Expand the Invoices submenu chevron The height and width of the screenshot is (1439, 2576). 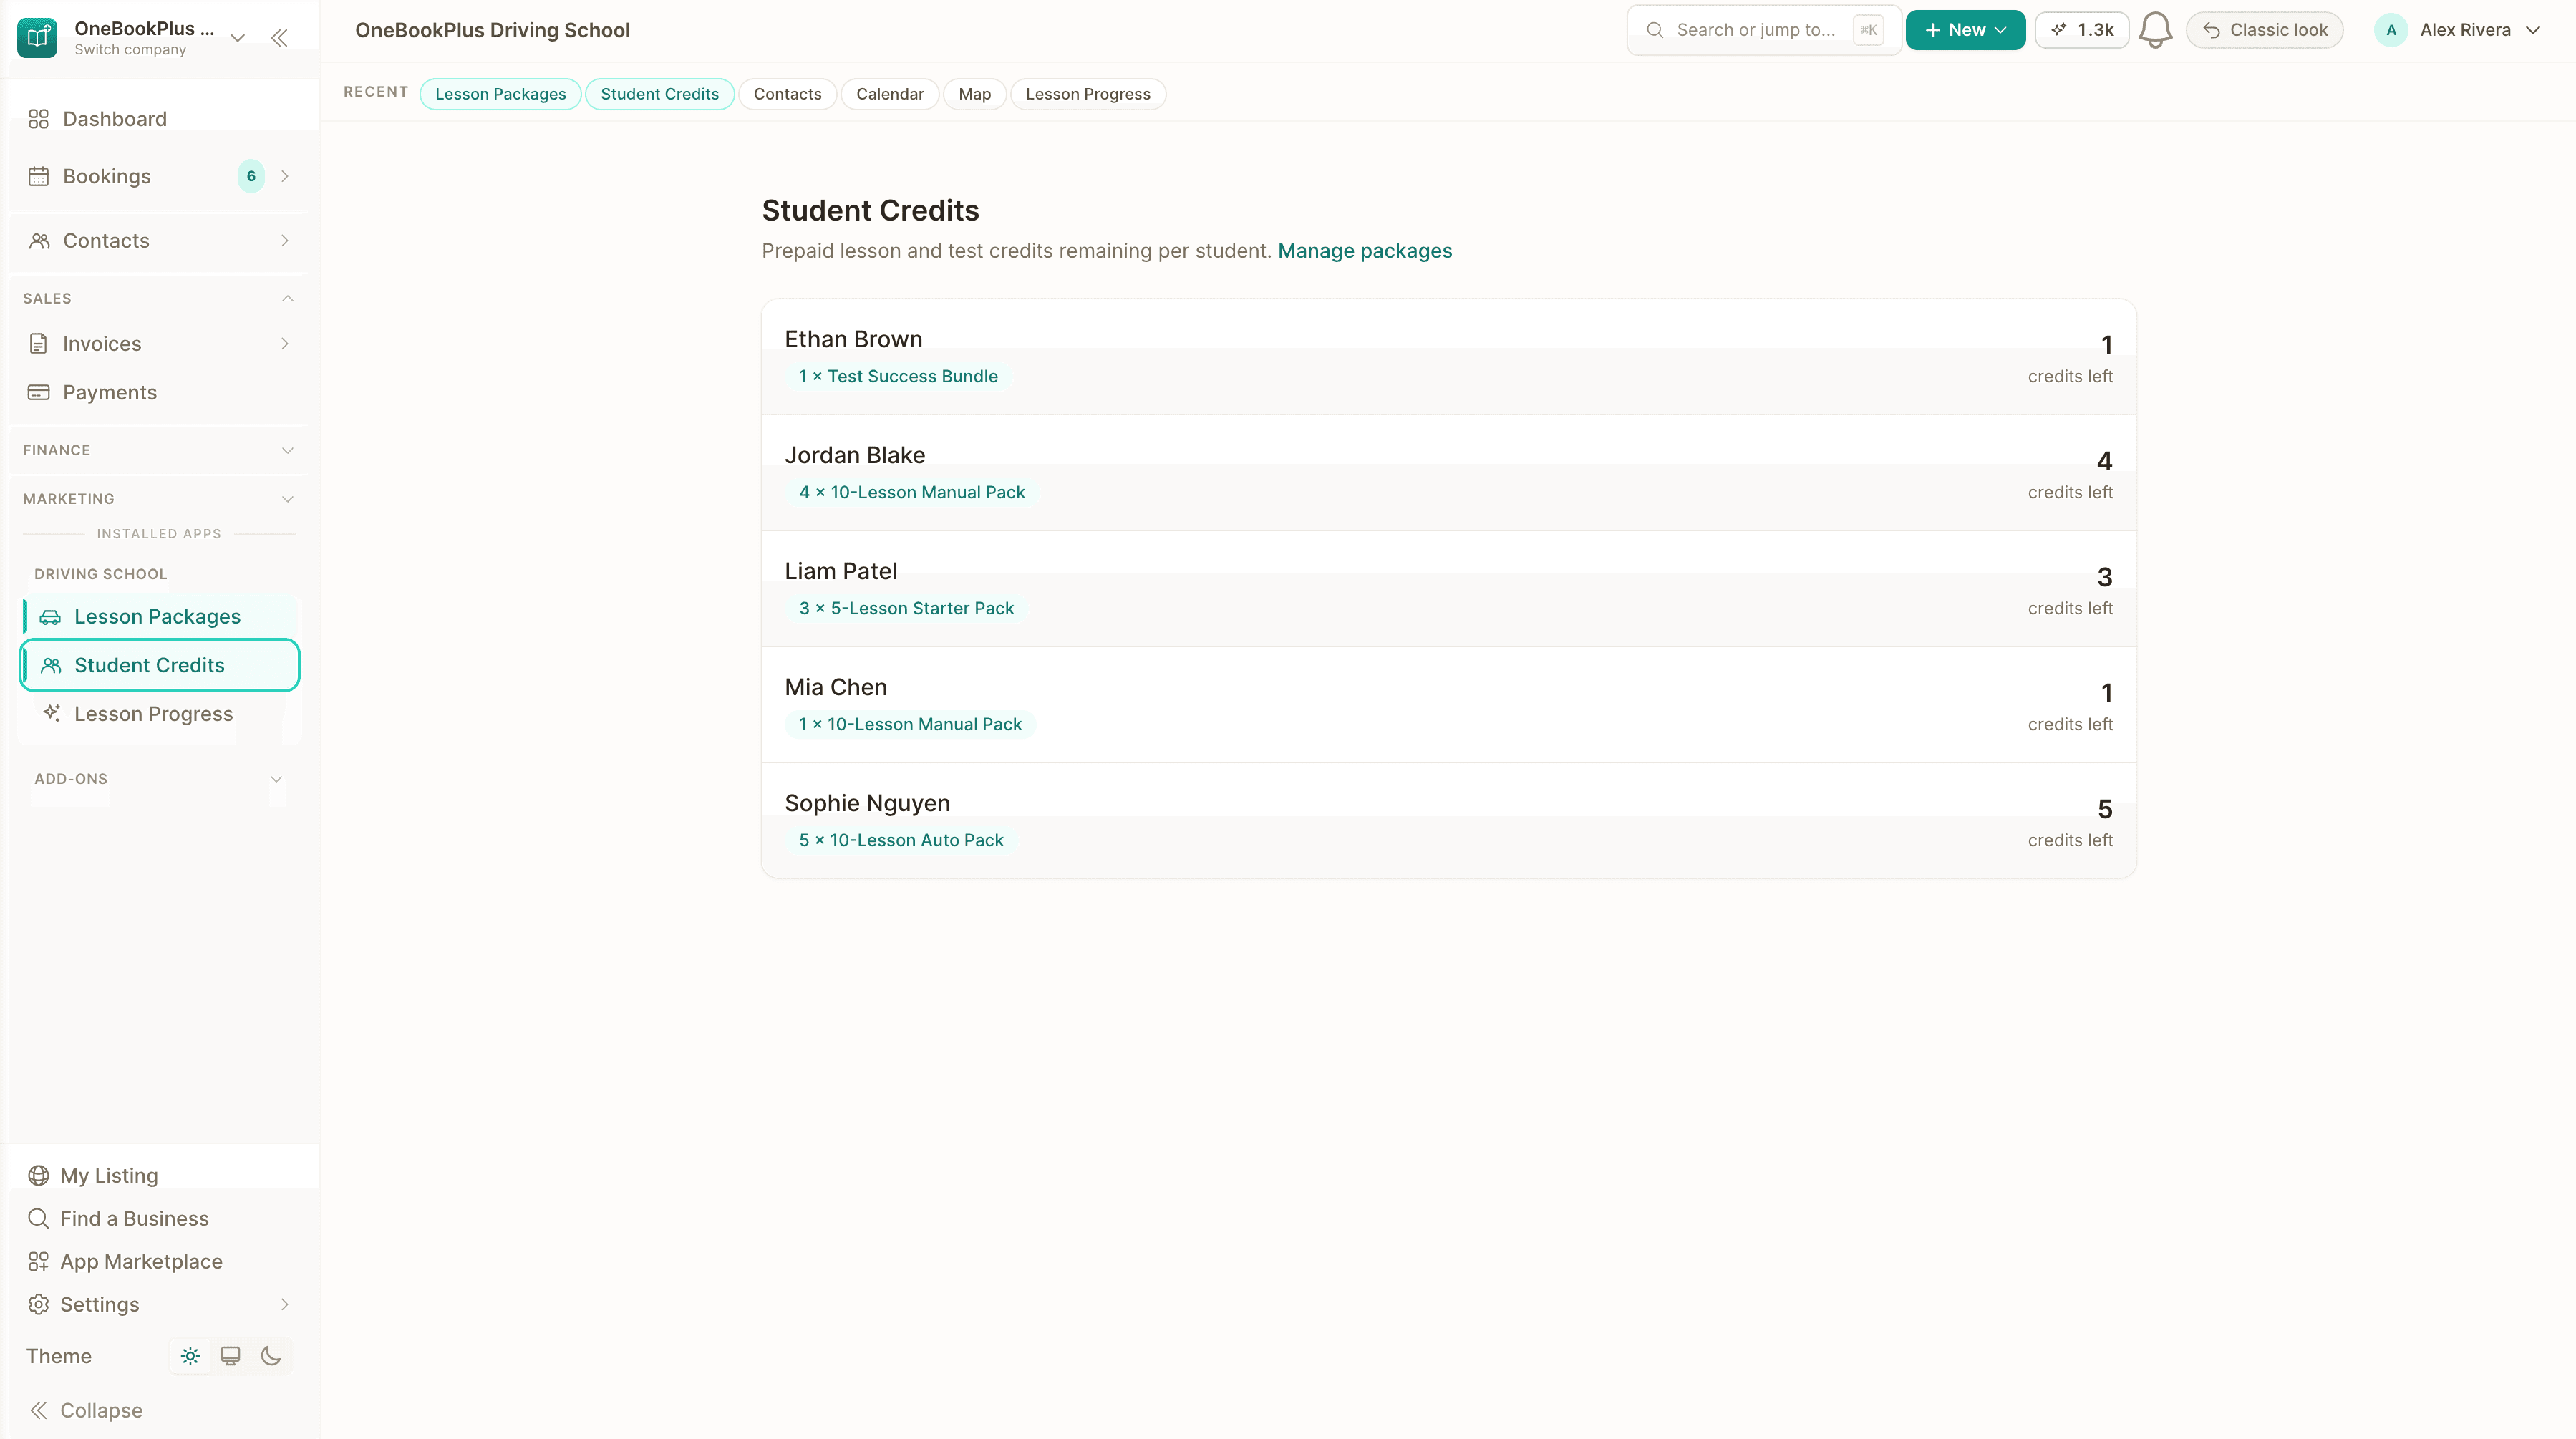(285, 344)
